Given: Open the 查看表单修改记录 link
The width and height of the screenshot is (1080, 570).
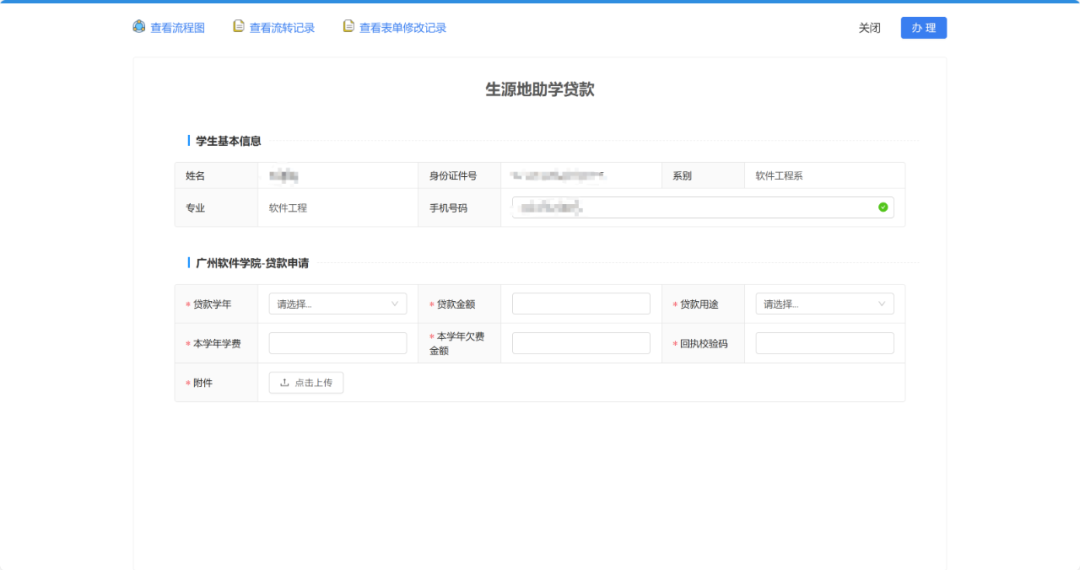Looking at the screenshot, I should 402,28.
